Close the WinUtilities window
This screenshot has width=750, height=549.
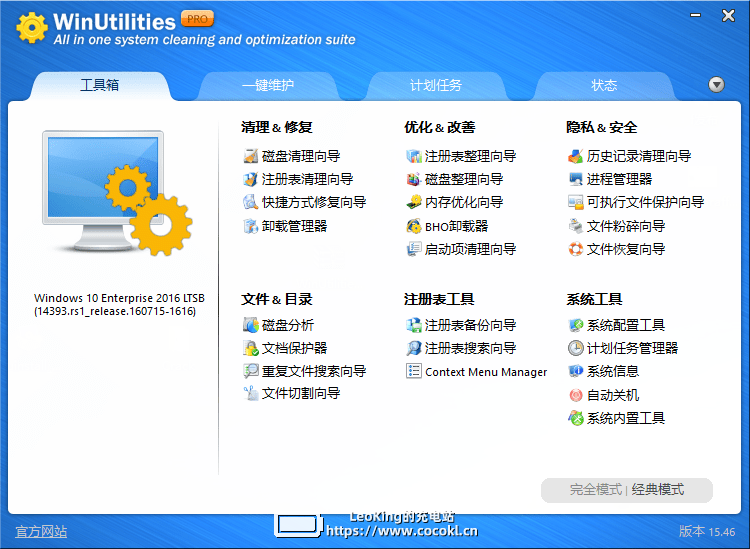[728, 16]
